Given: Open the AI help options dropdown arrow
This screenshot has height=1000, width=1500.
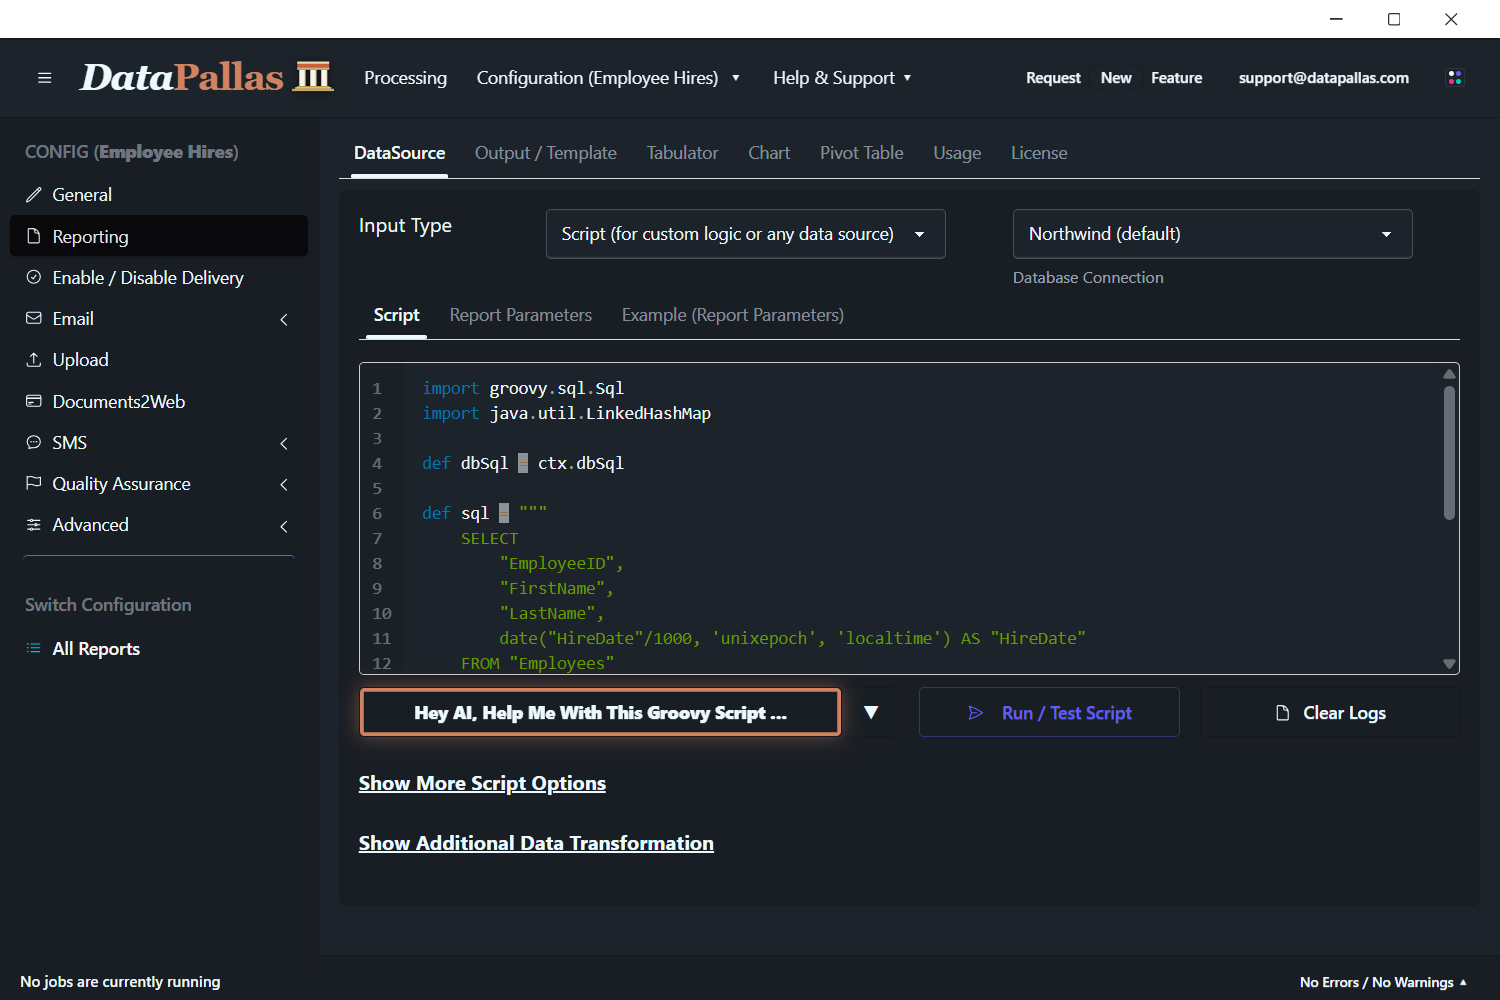Looking at the screenshot, I should (x=871, y=713).
